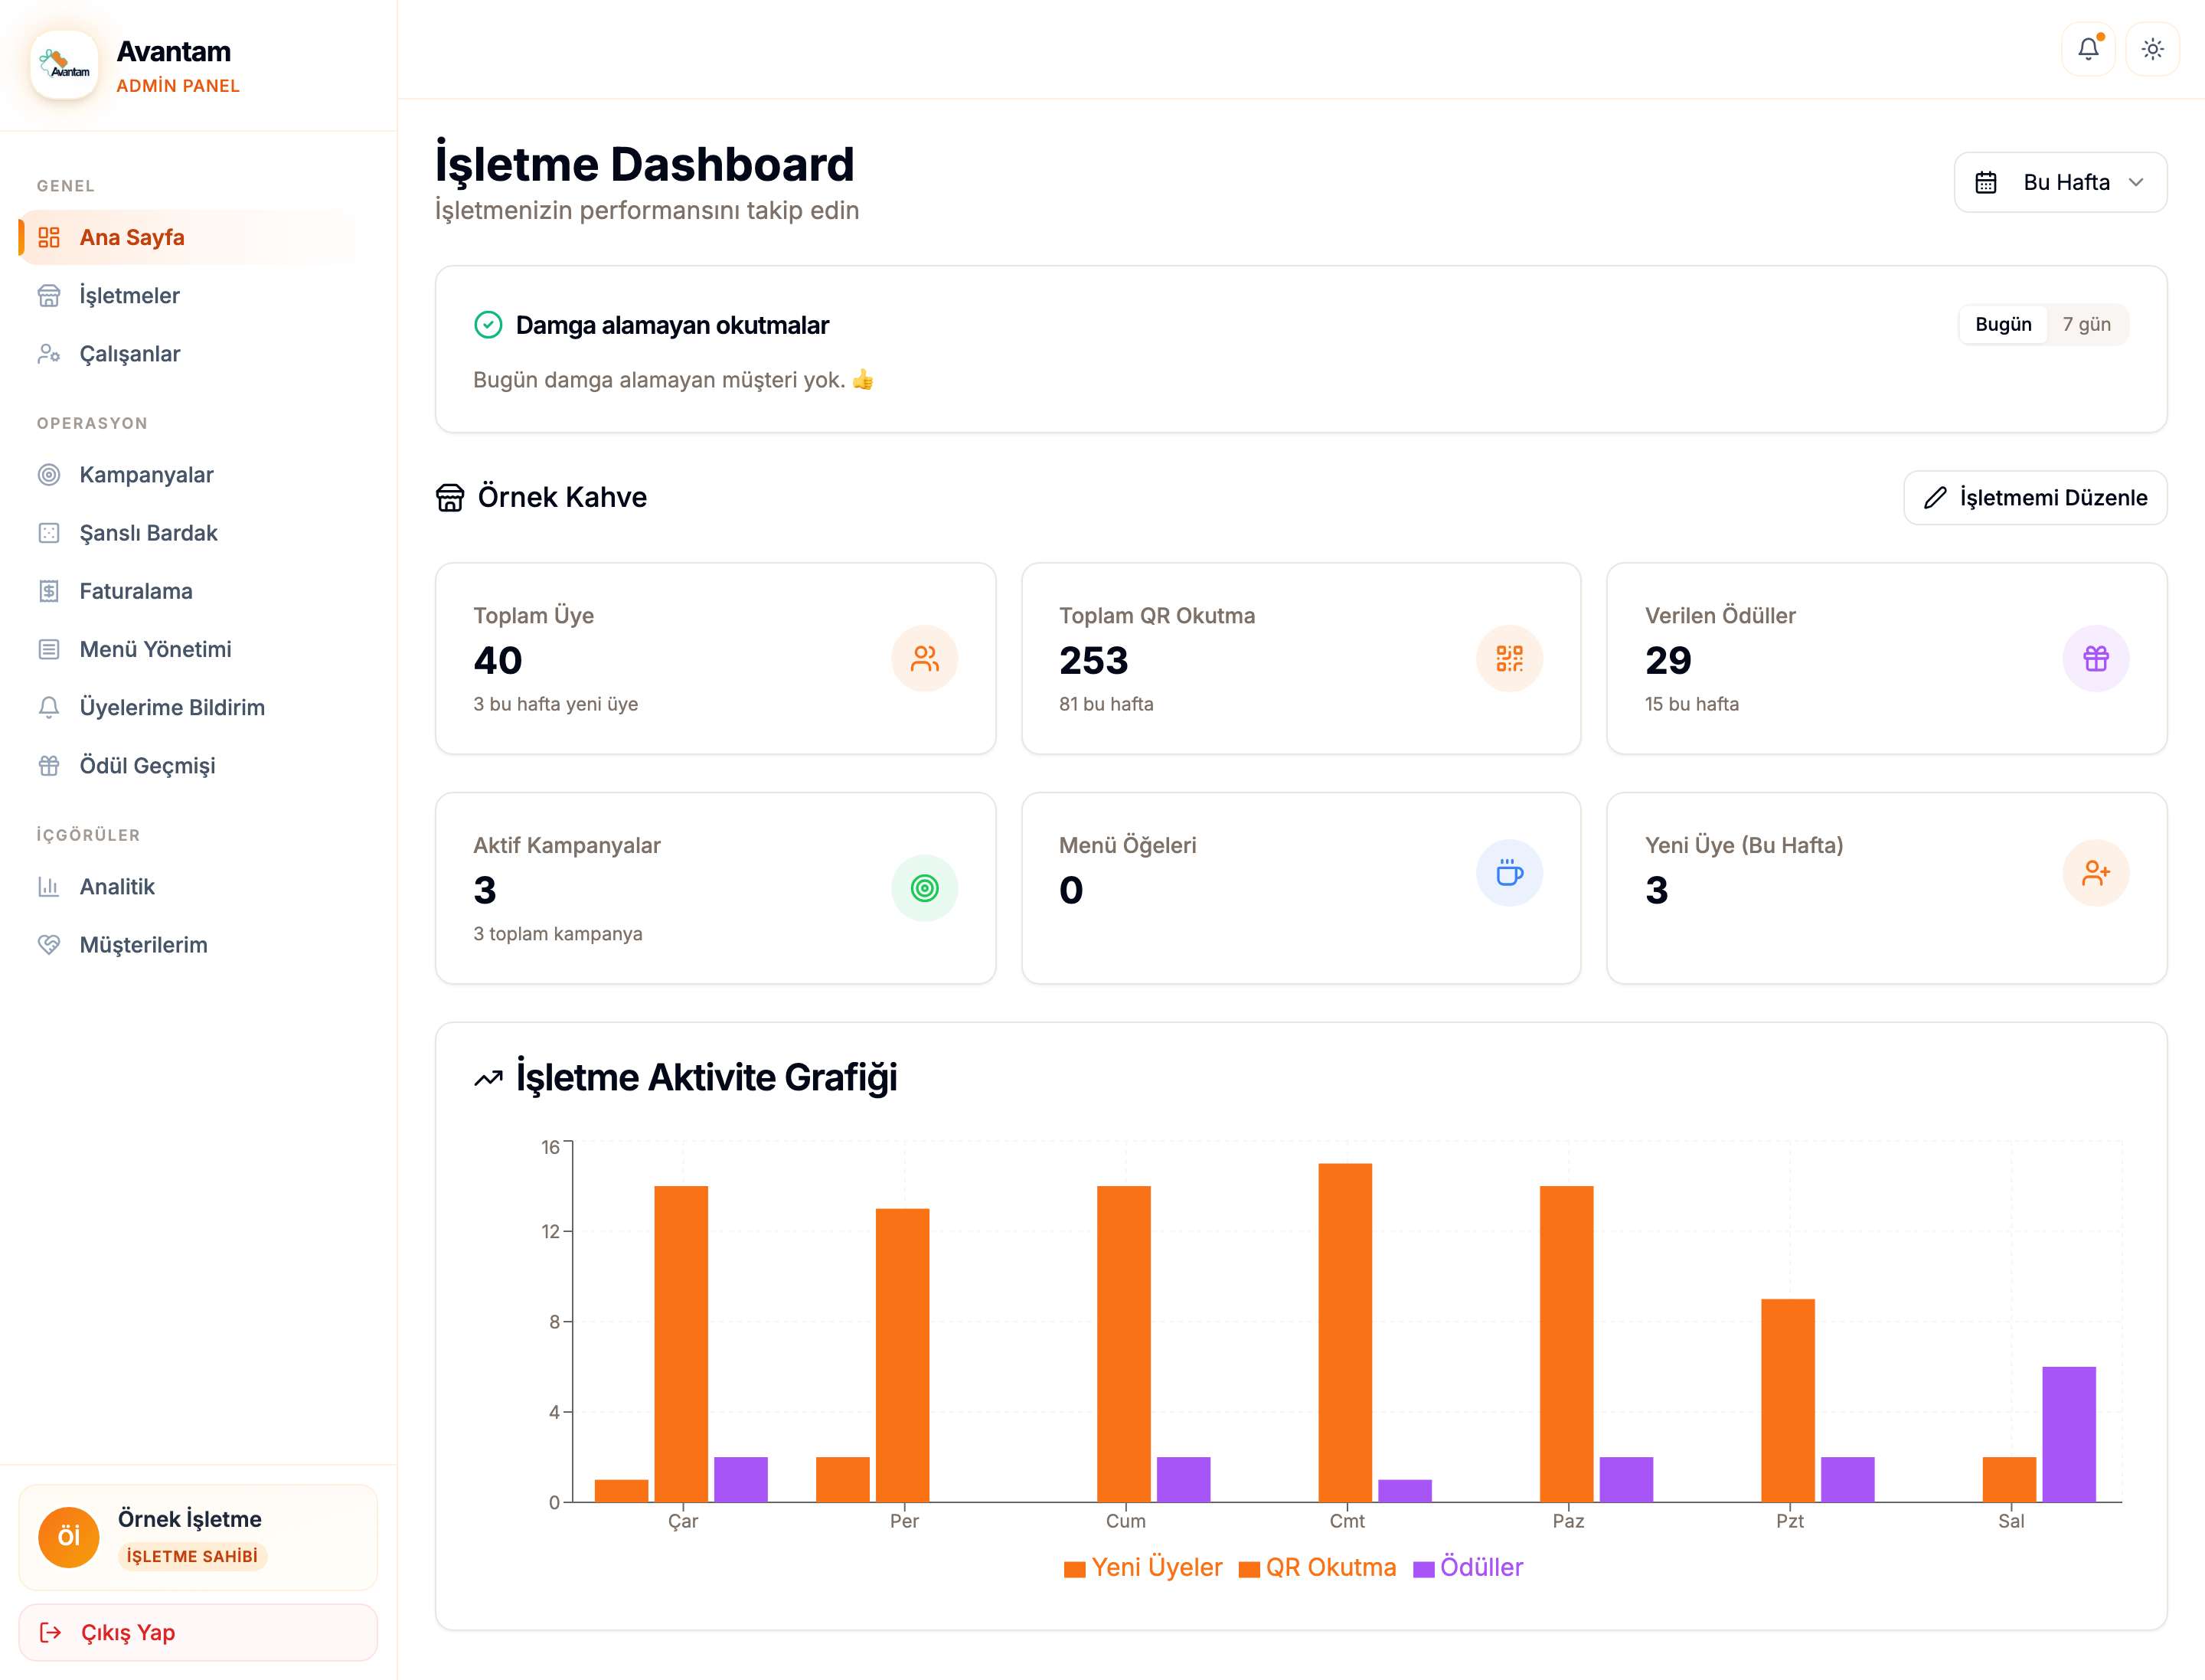Click İşletmemi Düzenle button
This screenshot has width=2205, height=1680.
pyautogui.click(x=2035, y=498)
